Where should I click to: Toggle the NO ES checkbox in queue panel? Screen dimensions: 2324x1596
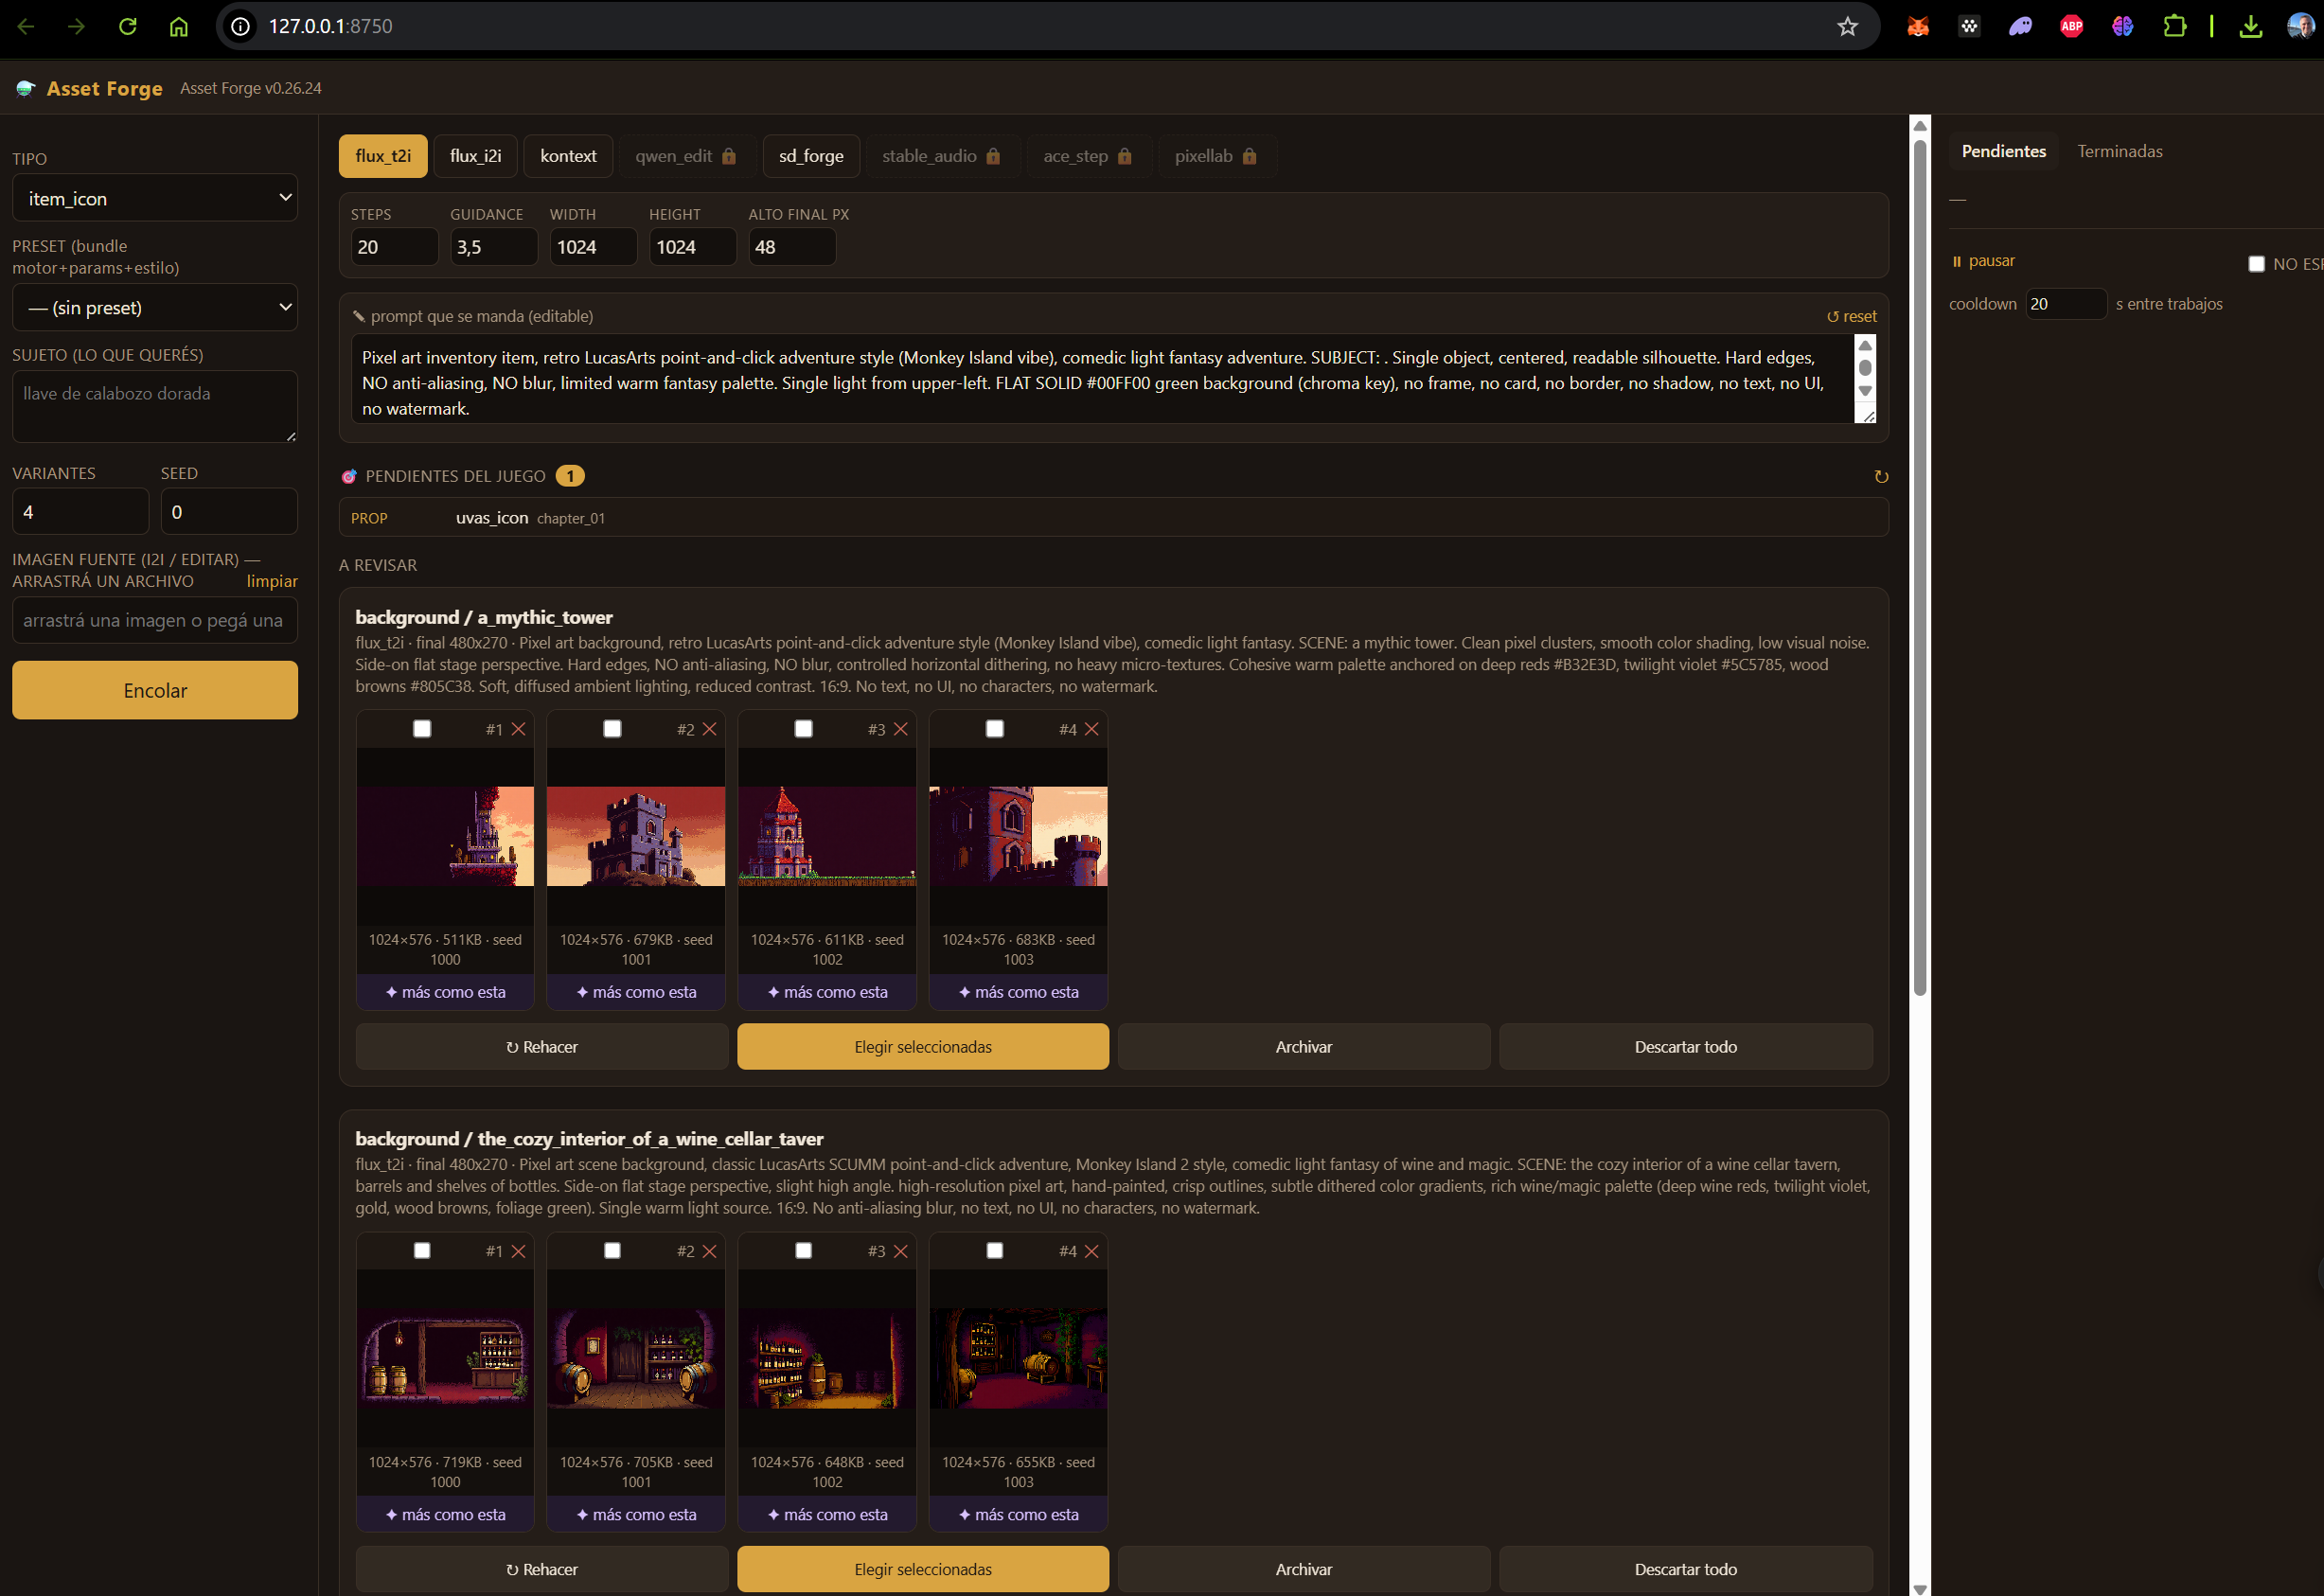(2257, 264)
